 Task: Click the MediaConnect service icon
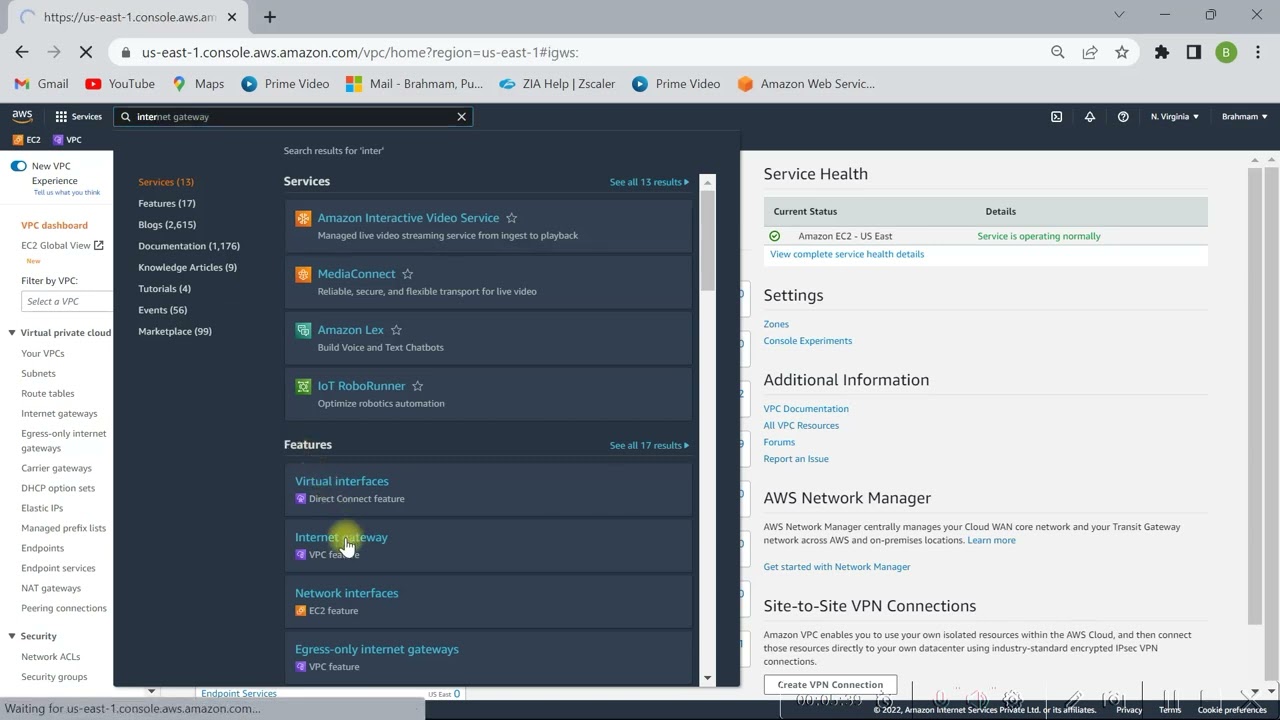[303, 274]
